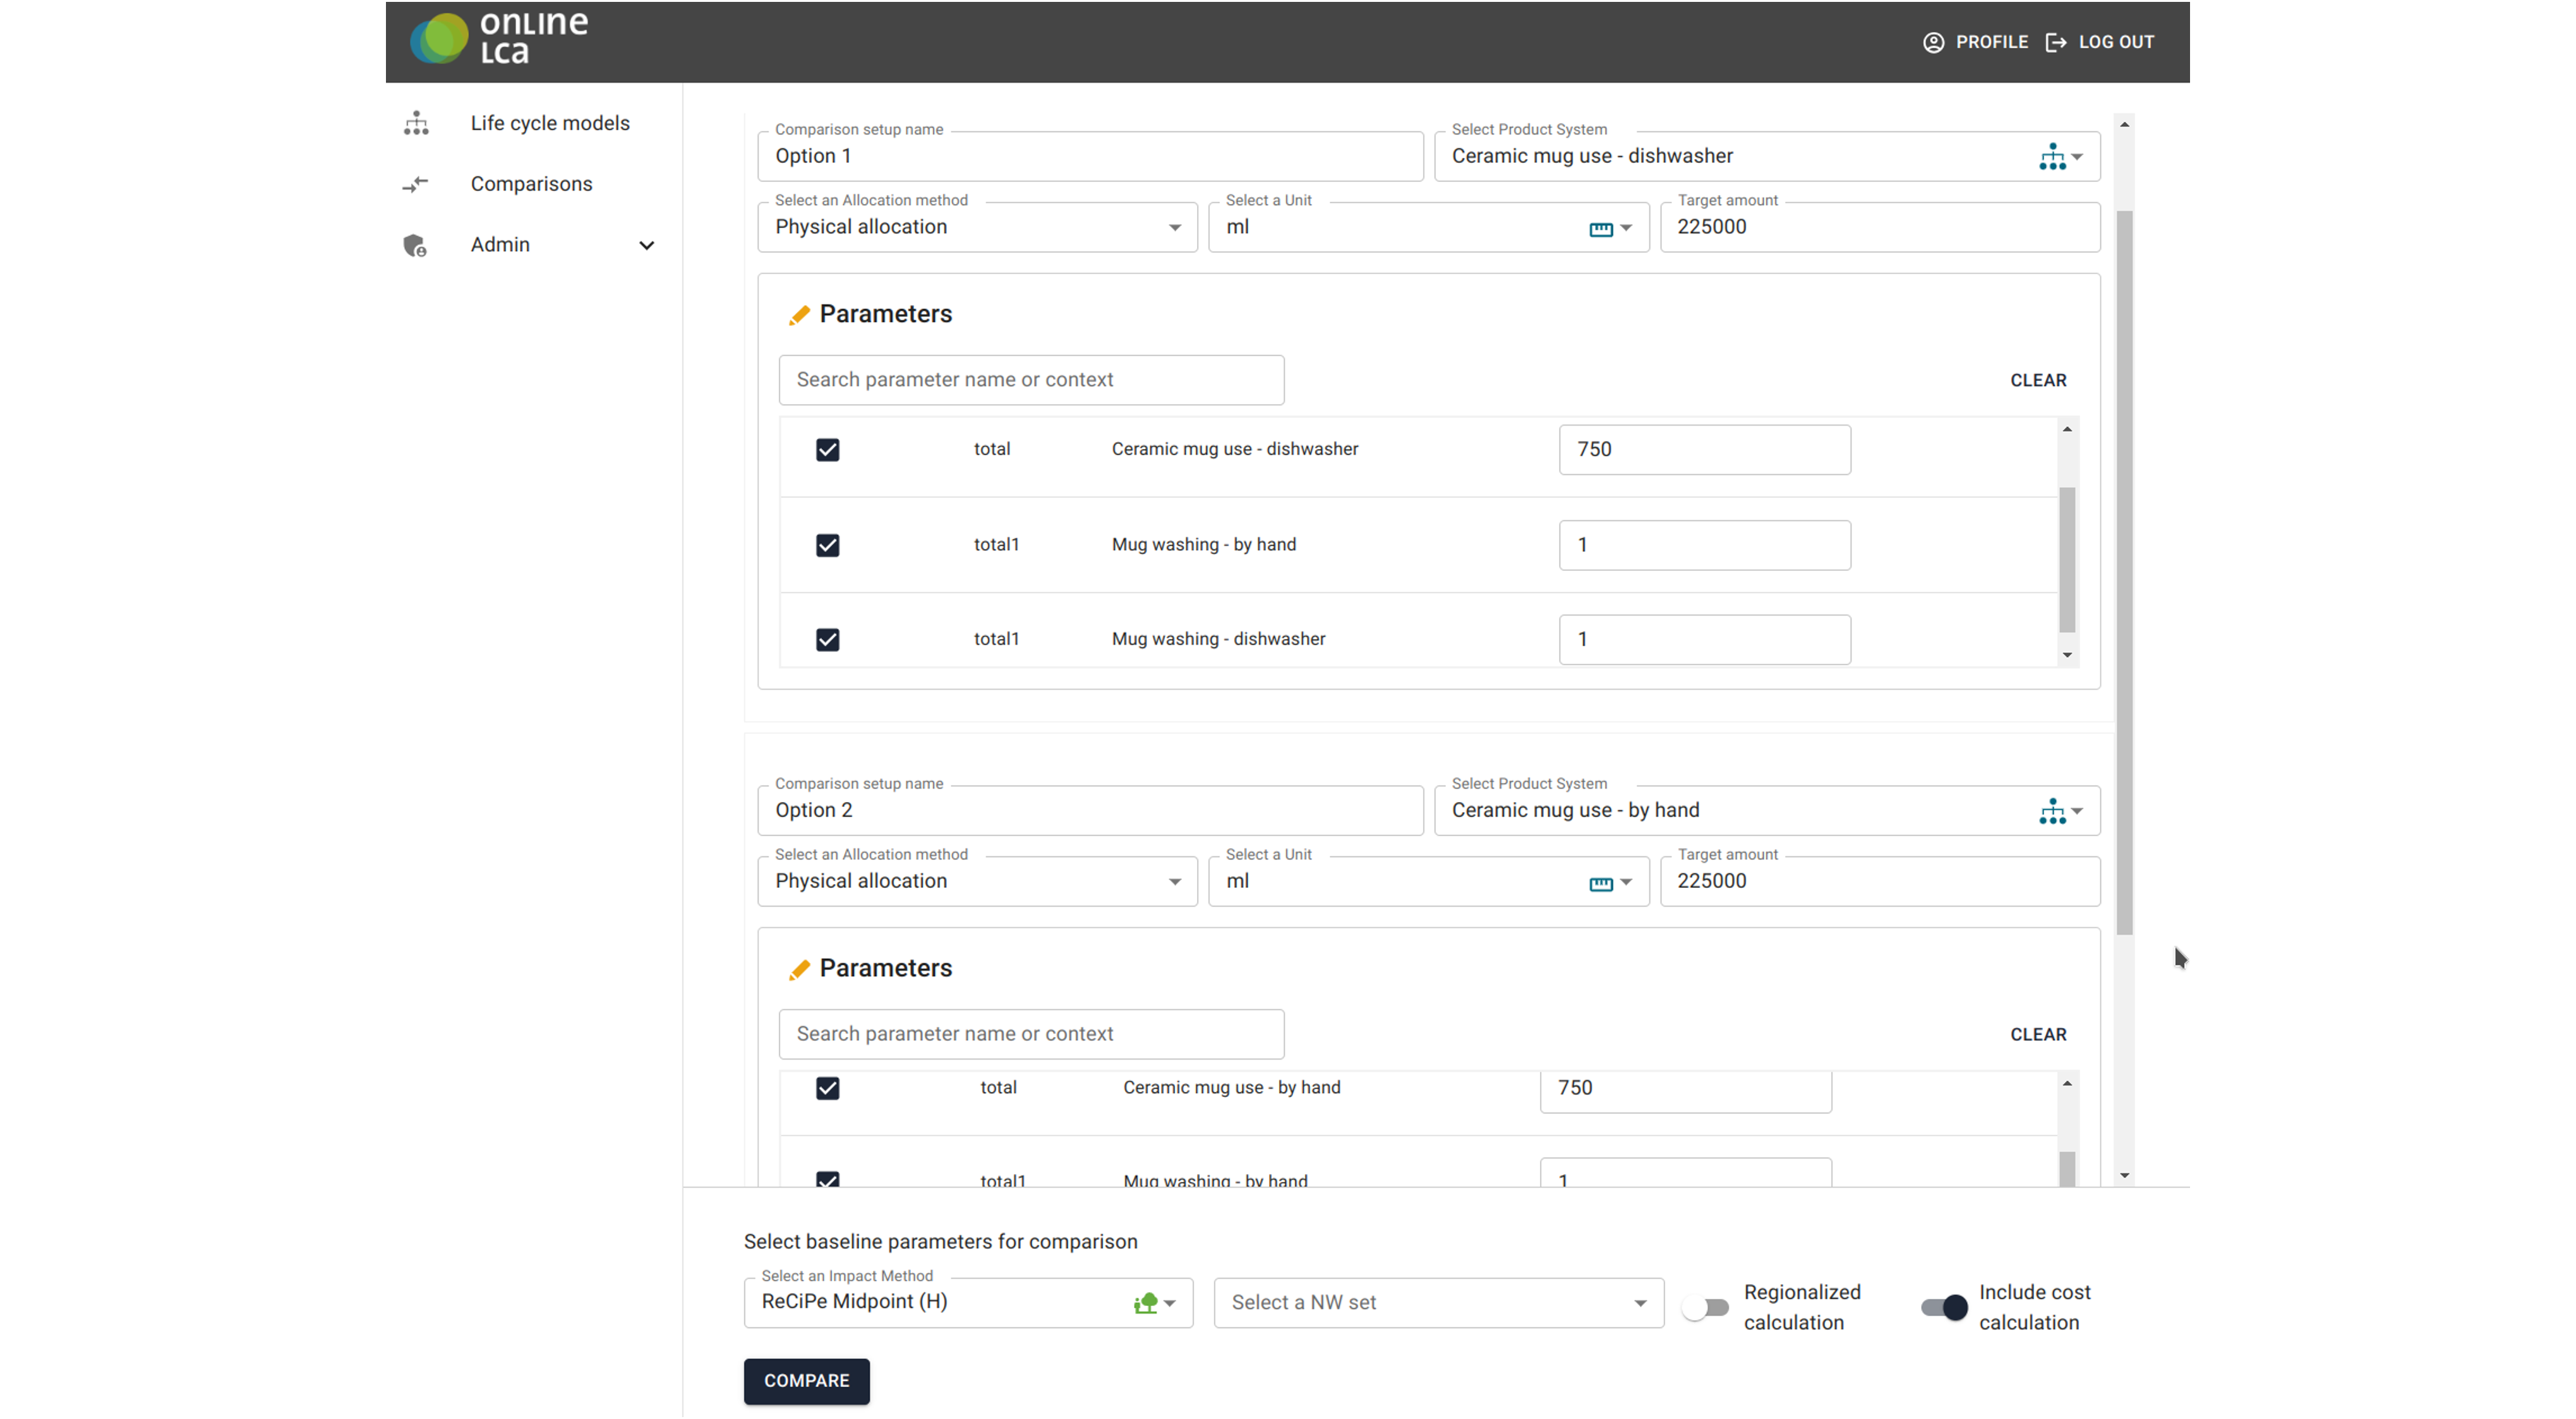
Task: Uncheck Option 1 total1 Mug washing - by hand checkbox
Action: pos(827,545)
